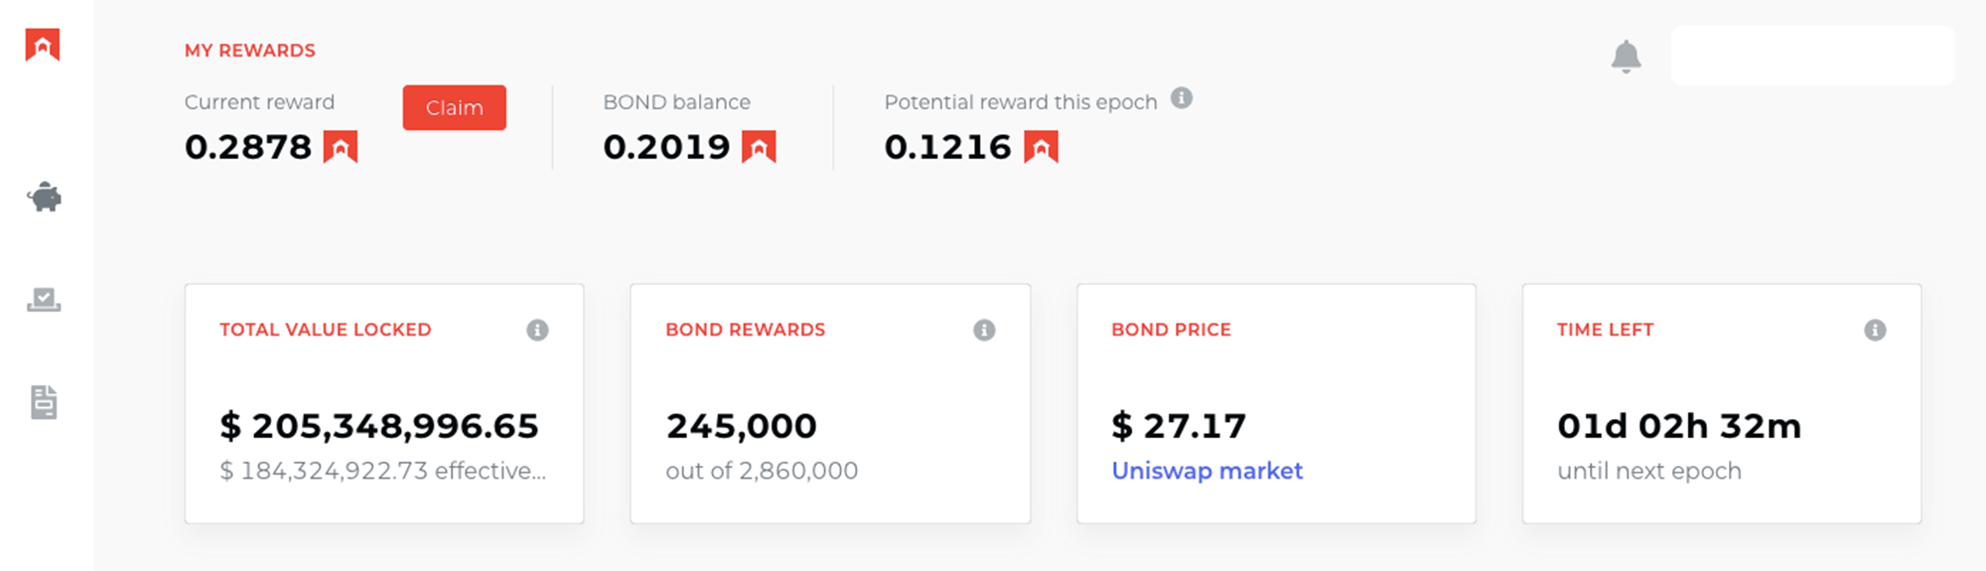Click info icon on Total Value Locked card

tap(538, 330)
